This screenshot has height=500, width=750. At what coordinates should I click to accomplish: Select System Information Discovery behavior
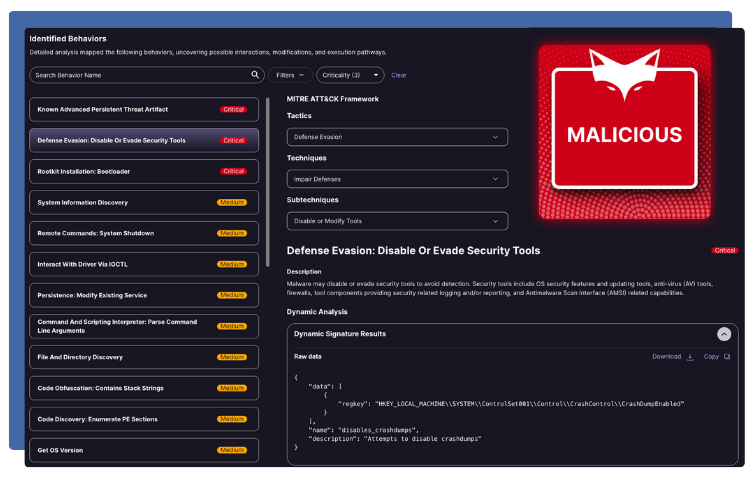pyautogui.click(x=143, y=202)
